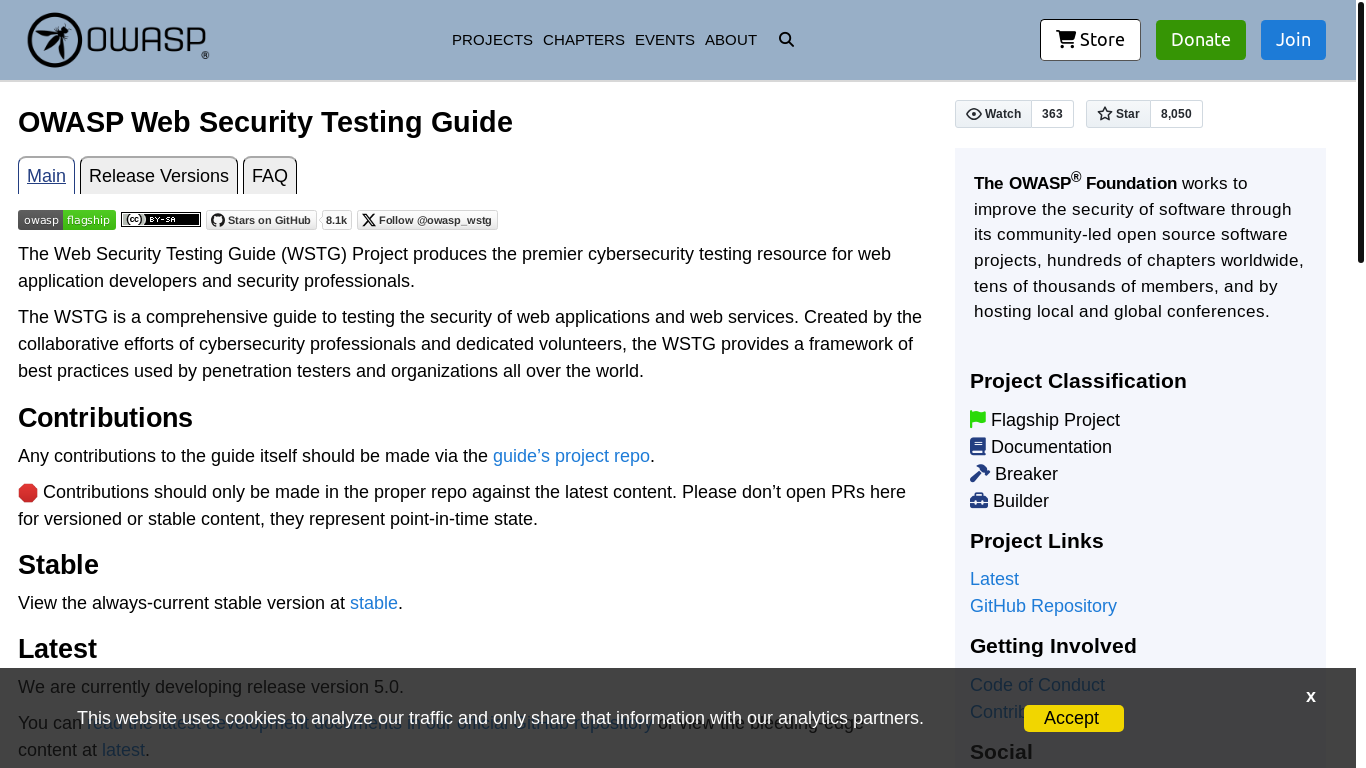Click the 363 watchers count

[1052, 114]
